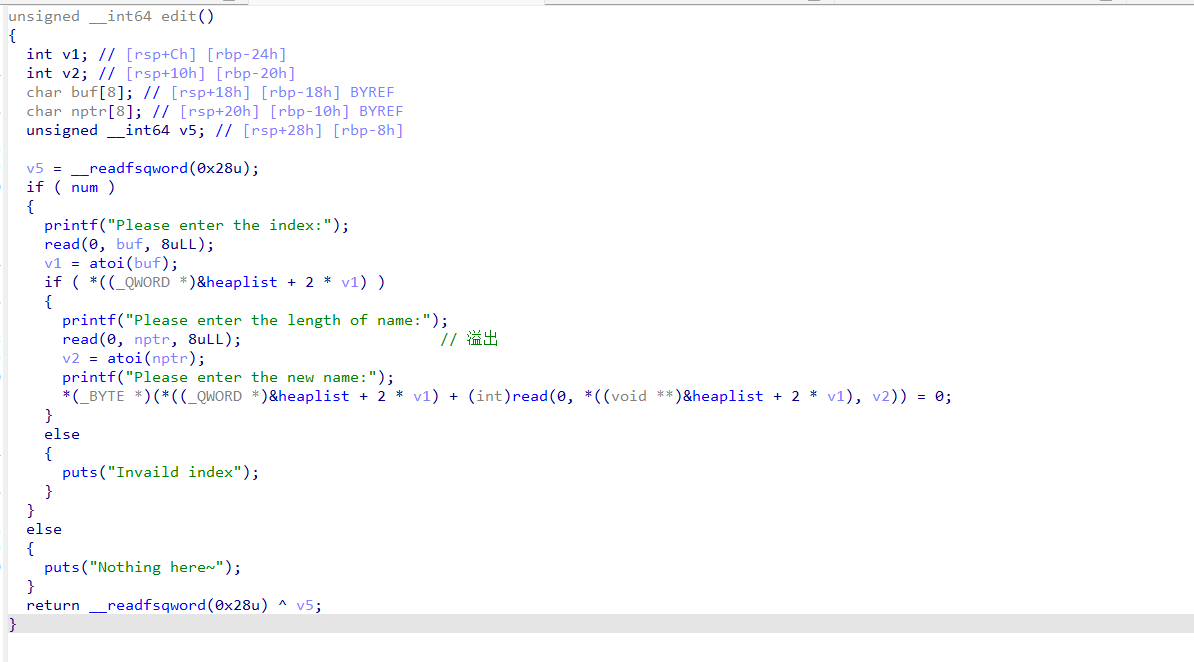The height and width of the screenshot is (662, 1194).
Task: Click the "Please enter the length of name:" string
Action: [278, 321]
